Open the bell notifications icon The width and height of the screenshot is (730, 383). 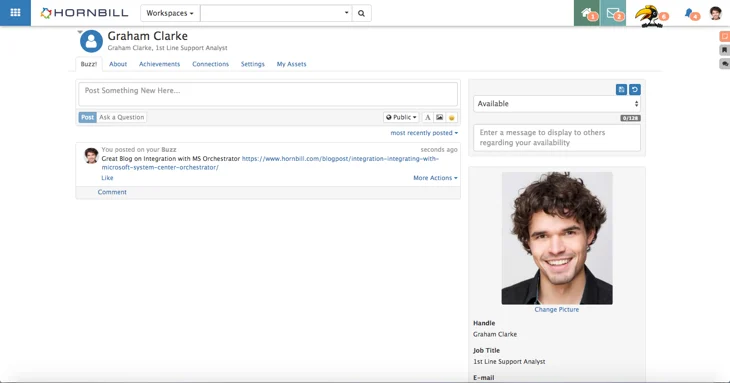pos(689,14)
